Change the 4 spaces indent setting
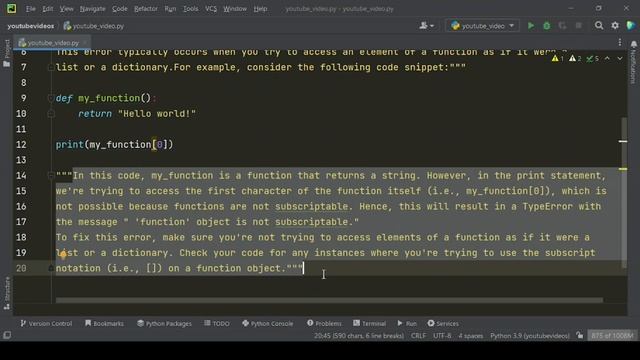Viewport: 640px width, 360px height. click(471, 336)
